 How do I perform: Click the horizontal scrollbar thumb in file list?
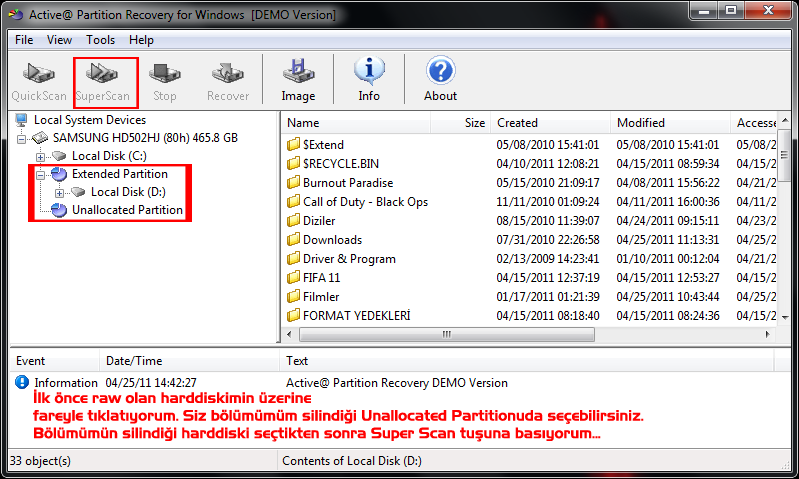447,334
